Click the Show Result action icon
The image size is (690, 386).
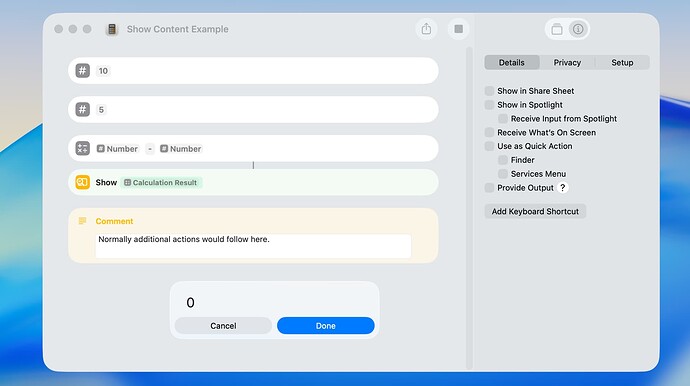(x=82, y=182)
